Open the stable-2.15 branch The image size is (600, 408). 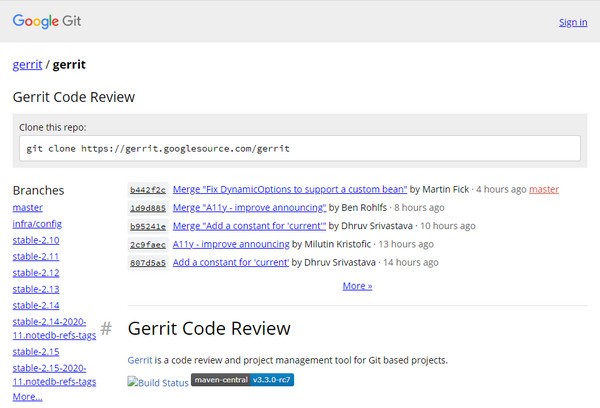pyautogui.click(x=36, y=351)
